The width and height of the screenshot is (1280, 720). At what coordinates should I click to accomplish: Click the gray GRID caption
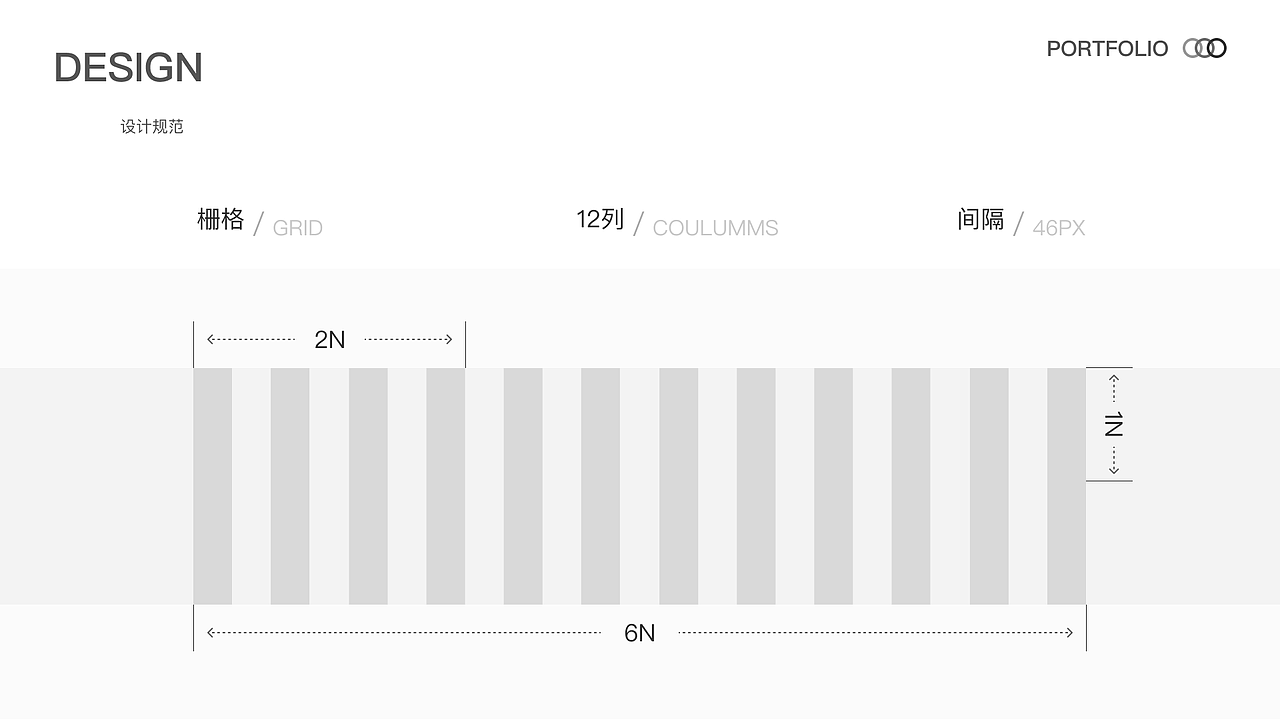(298, 228)
